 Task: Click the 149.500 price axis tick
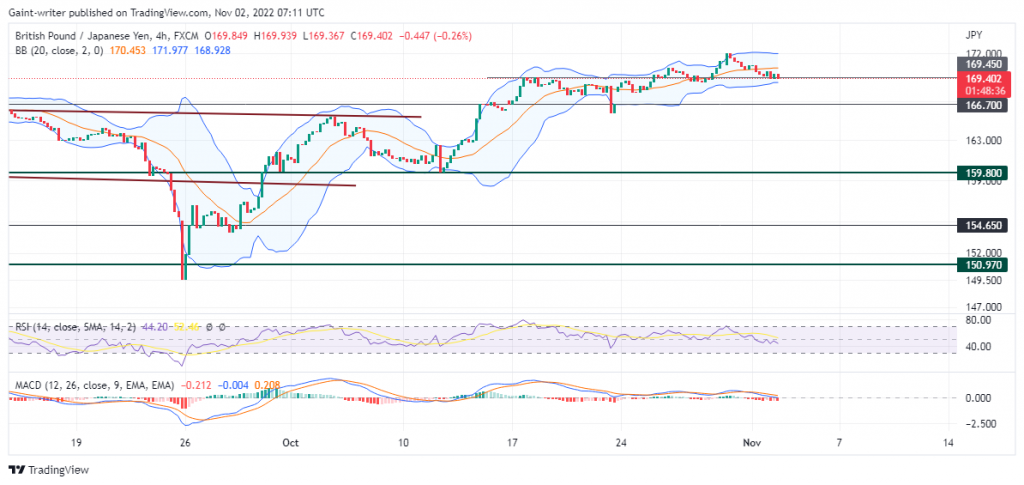point(984,280)
